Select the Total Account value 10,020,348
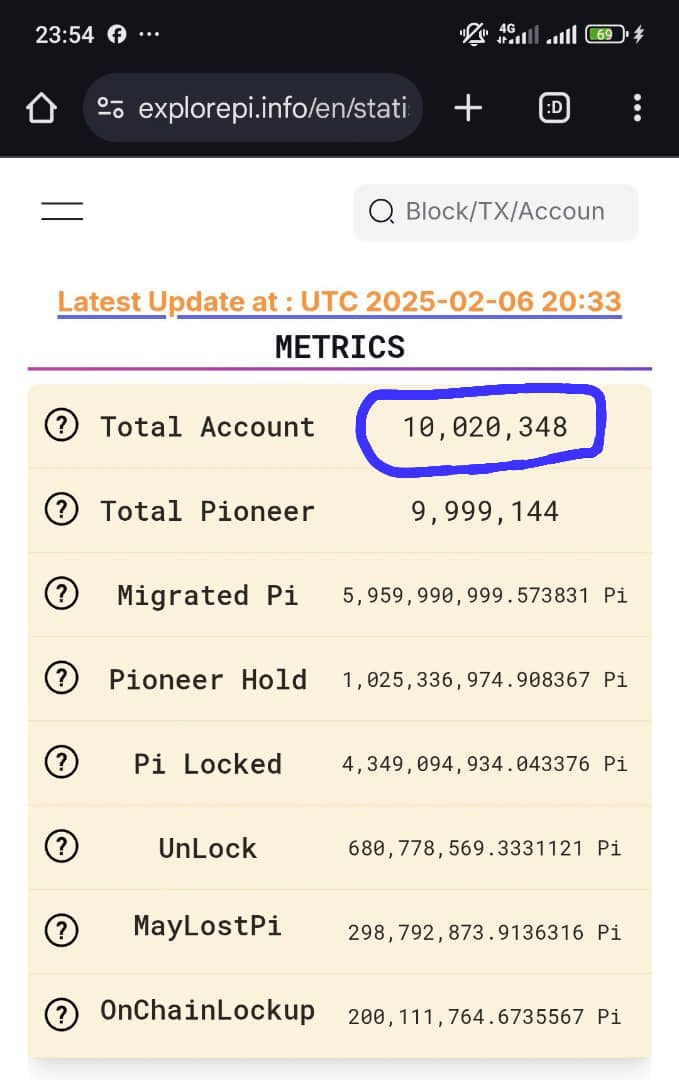Viewport: 679px width, 1080px height. [485, 427]
